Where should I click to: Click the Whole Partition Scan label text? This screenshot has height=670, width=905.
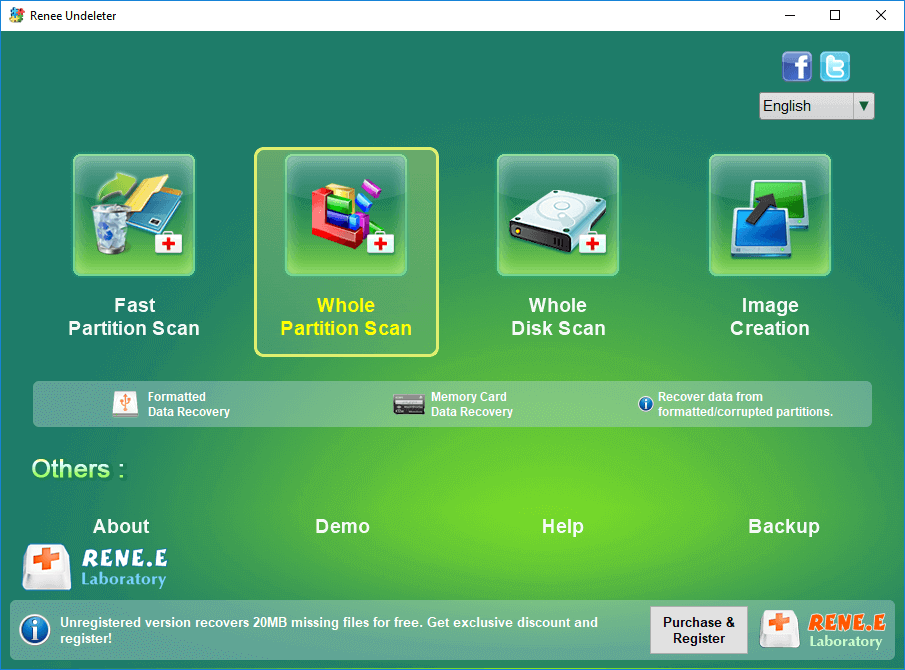click(346, 317)
